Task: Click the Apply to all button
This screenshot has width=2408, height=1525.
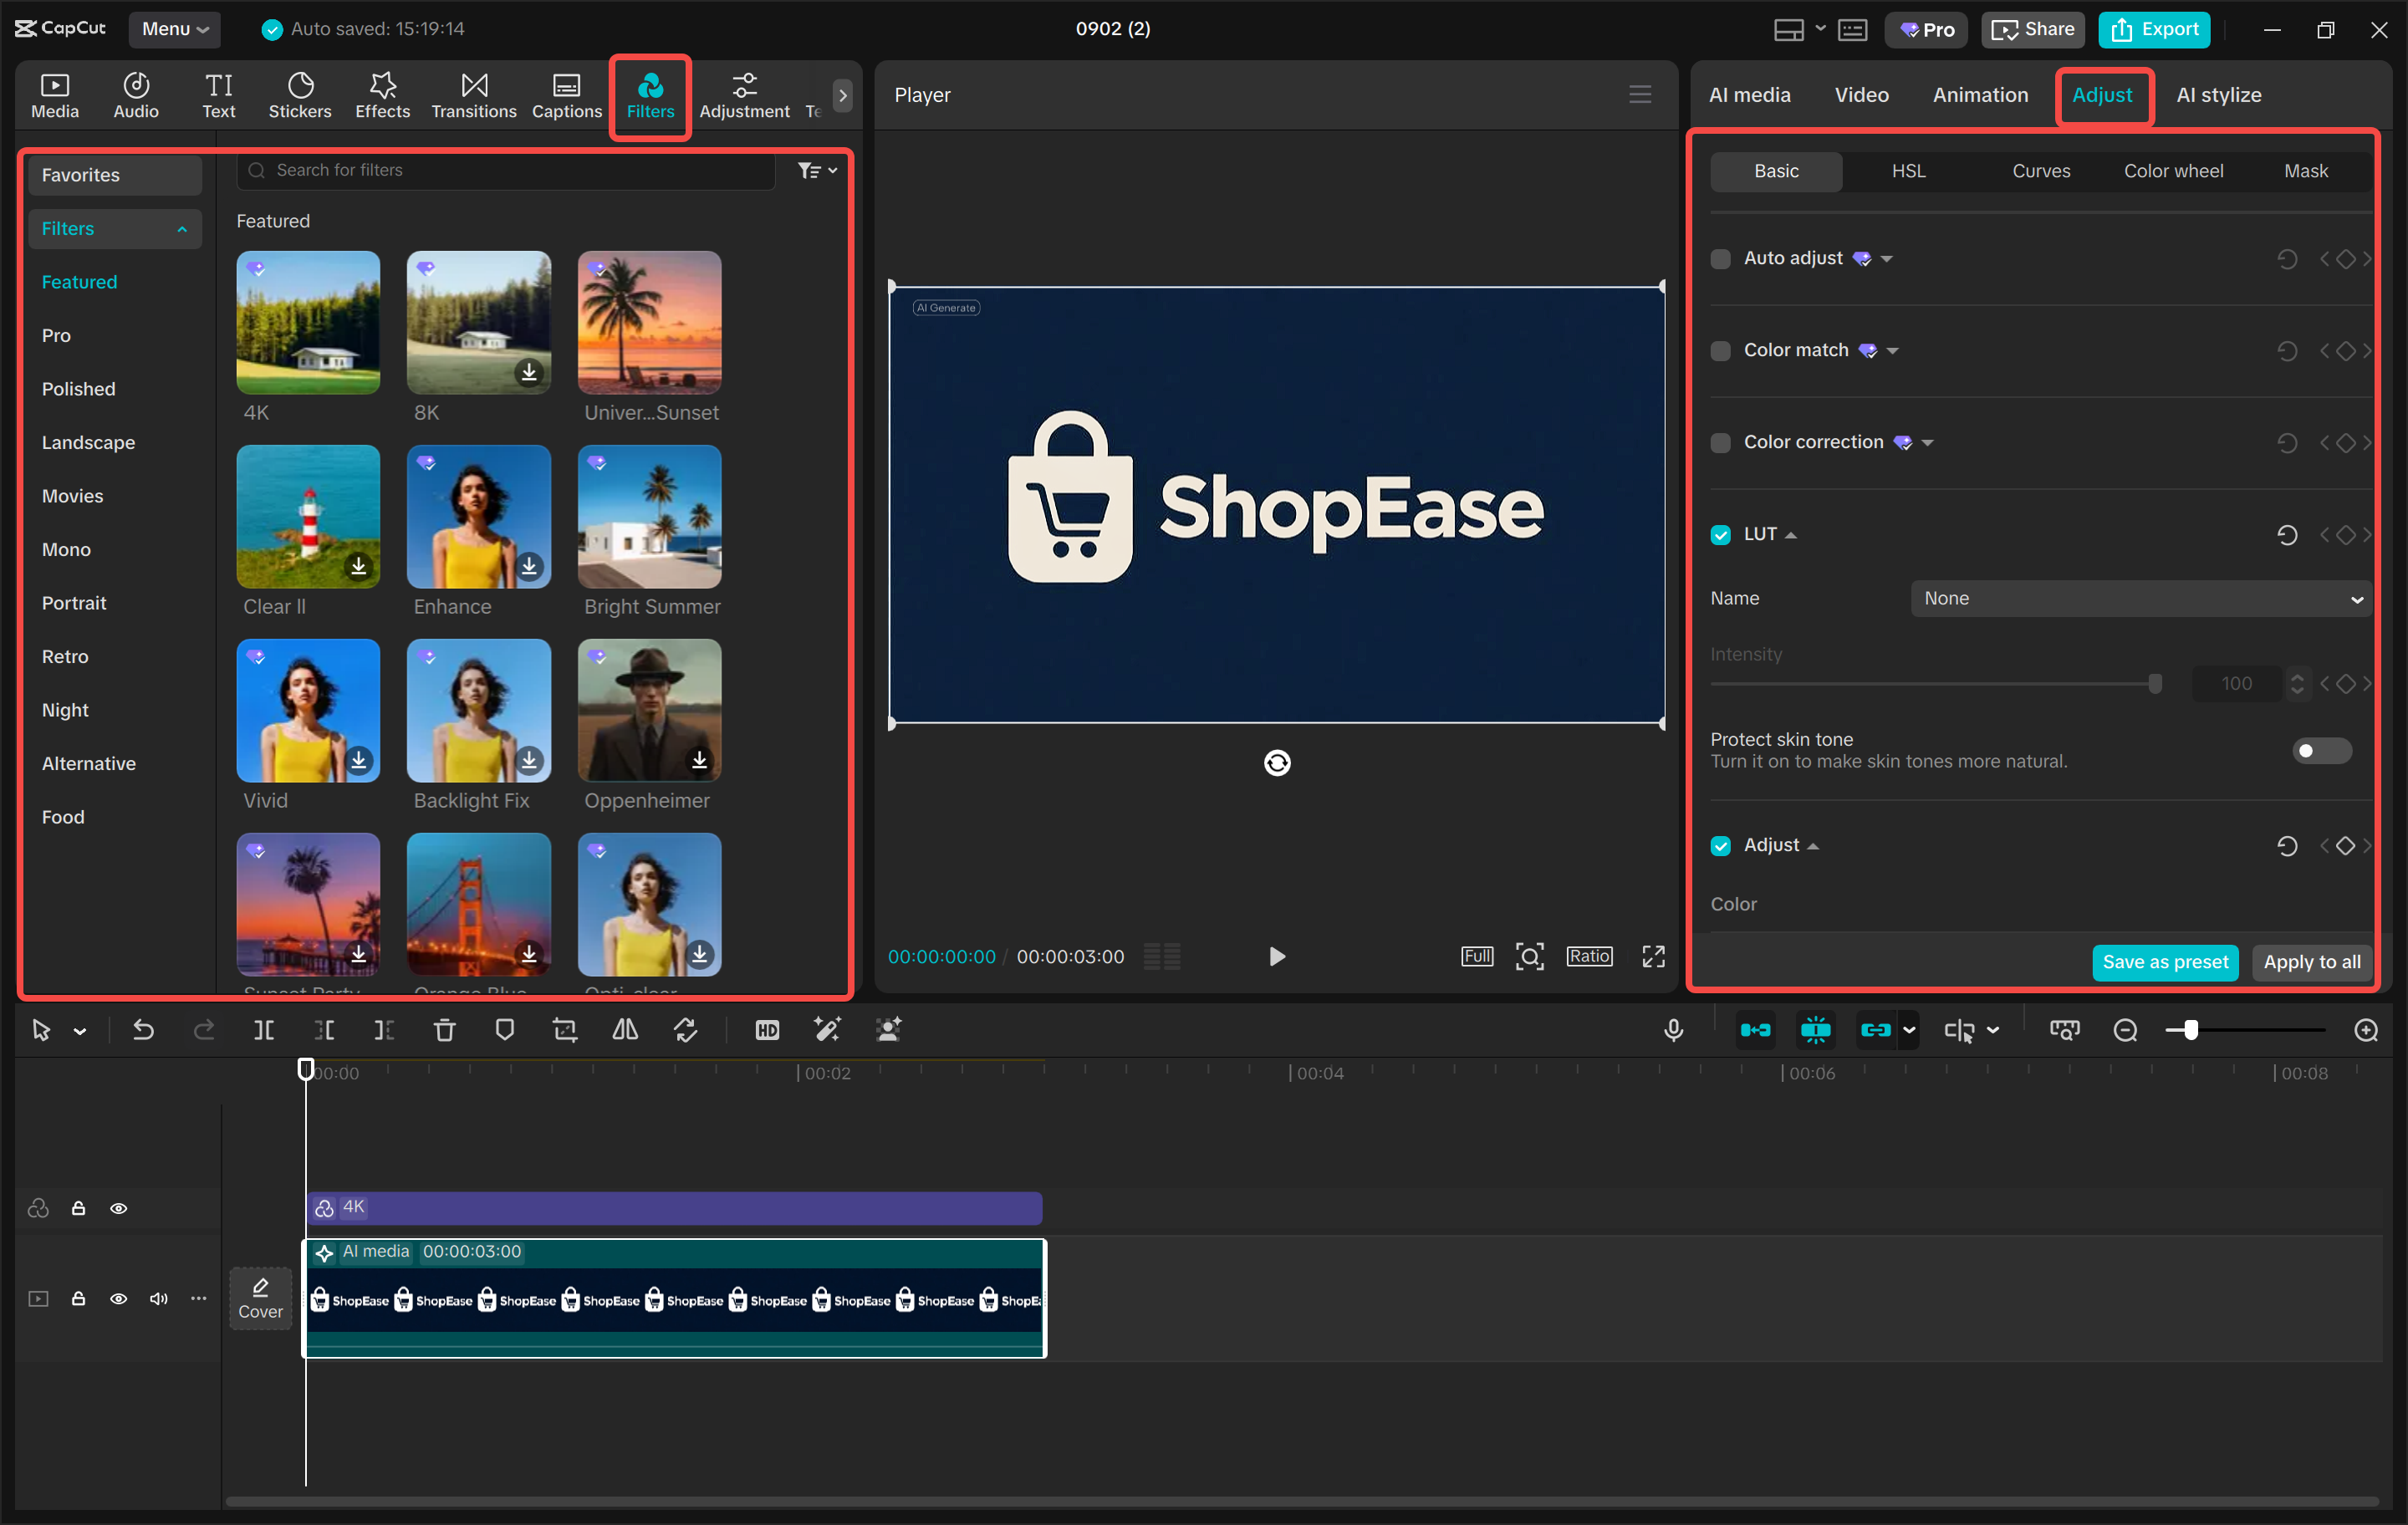Action: pyautogui.click(x=2311, y=962)
